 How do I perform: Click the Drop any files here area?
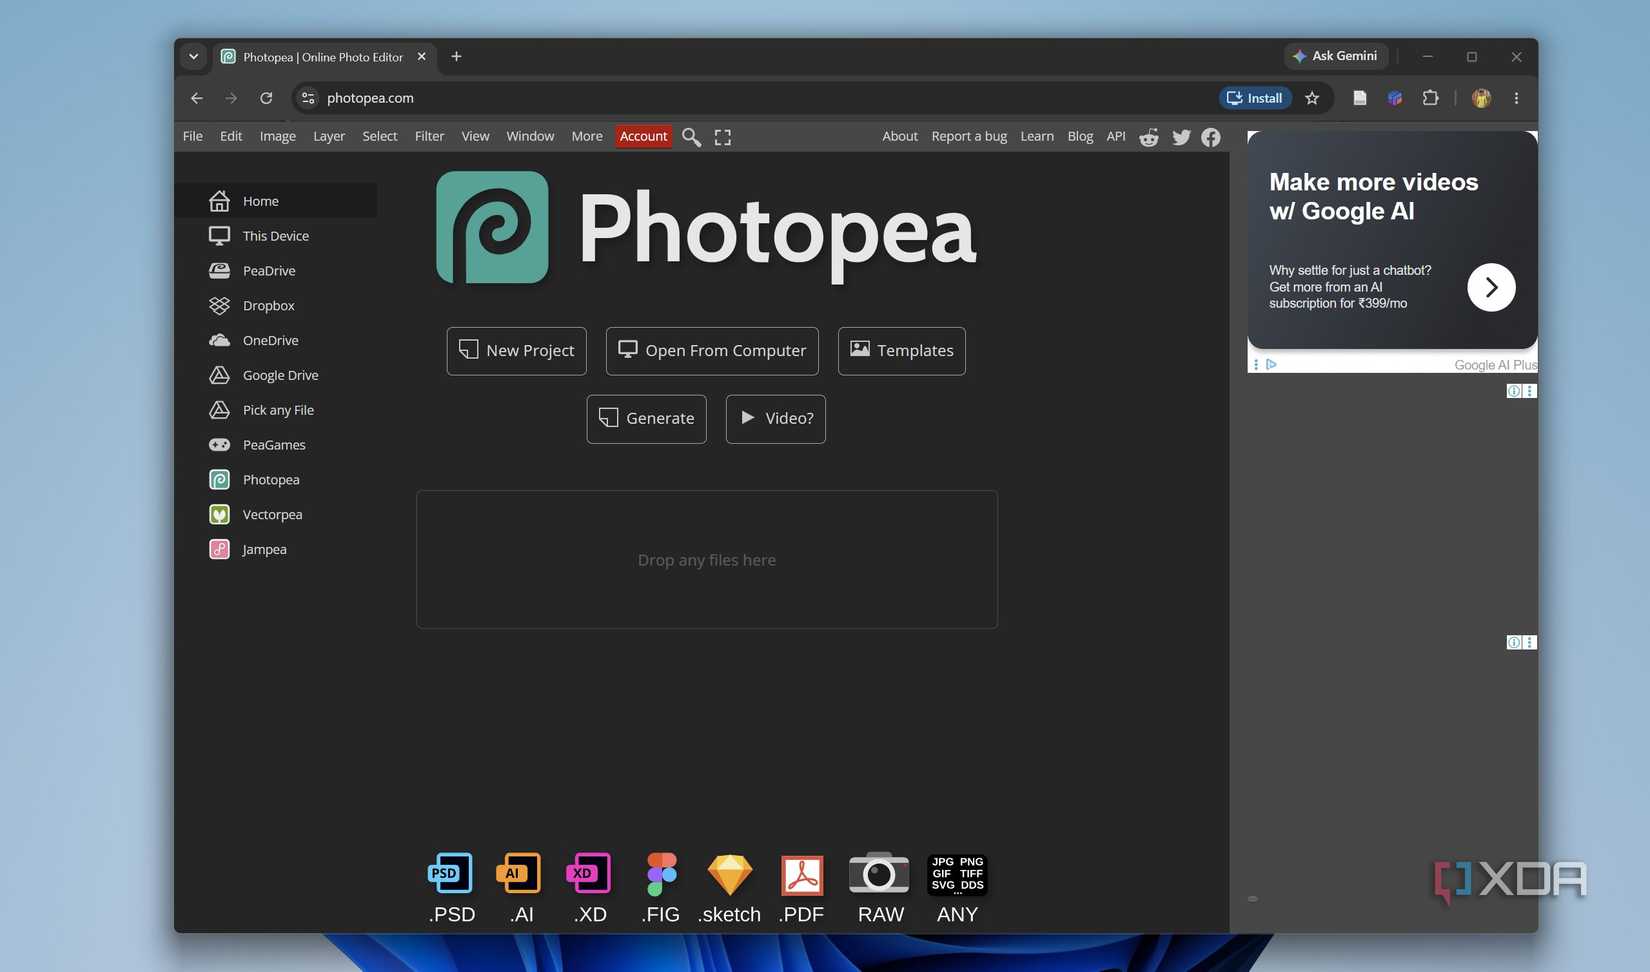(707, 560)
